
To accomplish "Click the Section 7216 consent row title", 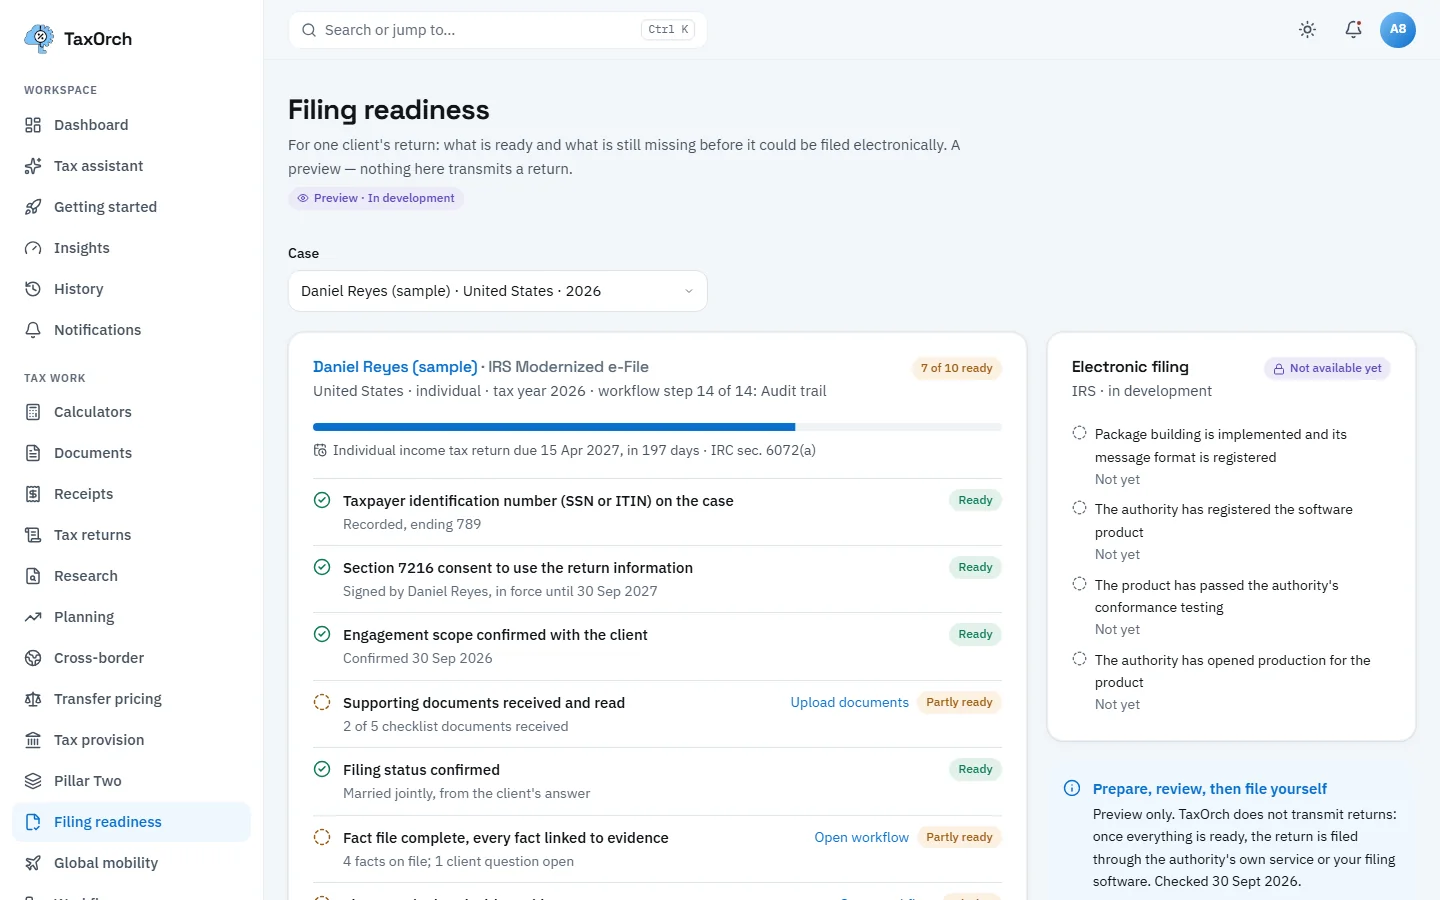I will [x=518, y=568].
